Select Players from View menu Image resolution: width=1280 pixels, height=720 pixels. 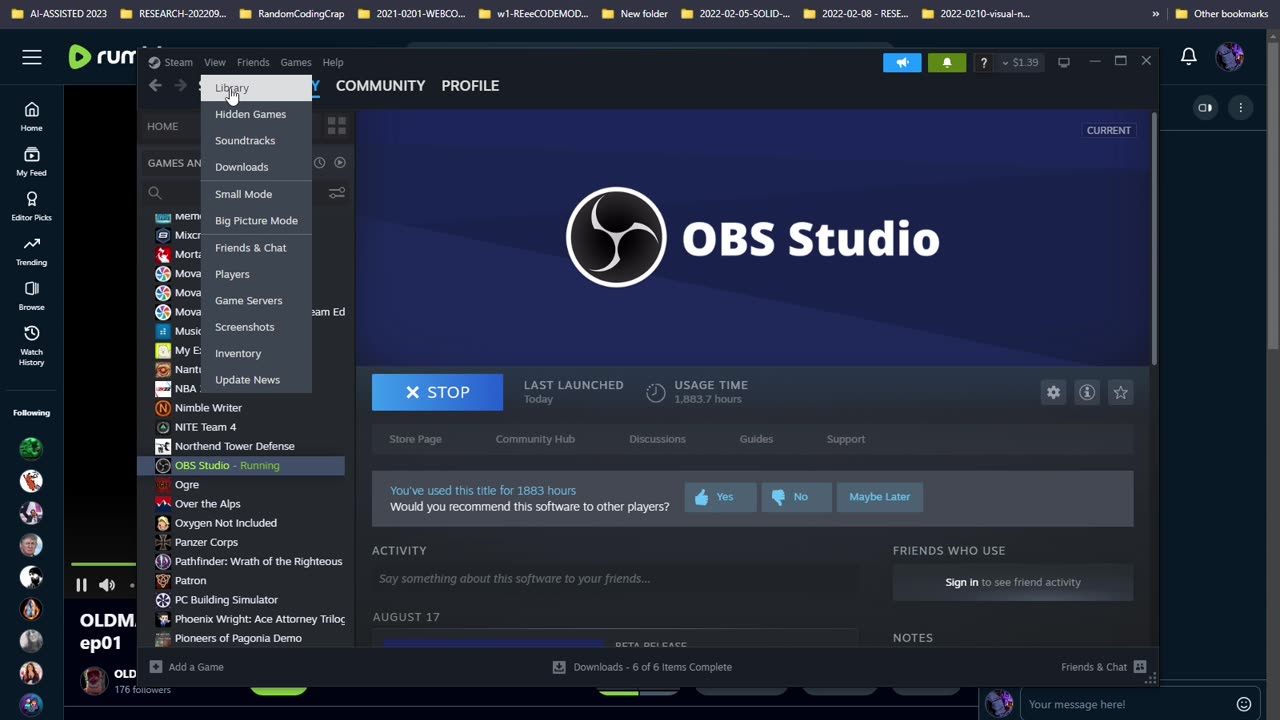(x=256, y=274)
